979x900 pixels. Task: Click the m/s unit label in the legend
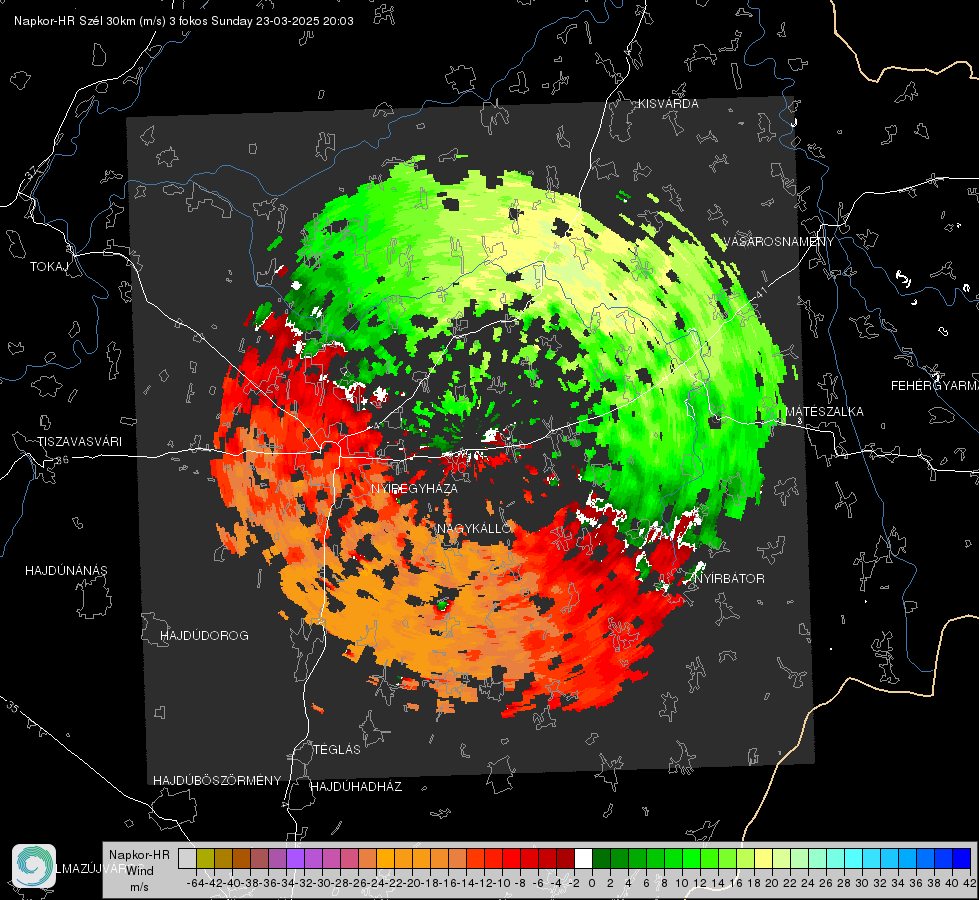(139, 887)
